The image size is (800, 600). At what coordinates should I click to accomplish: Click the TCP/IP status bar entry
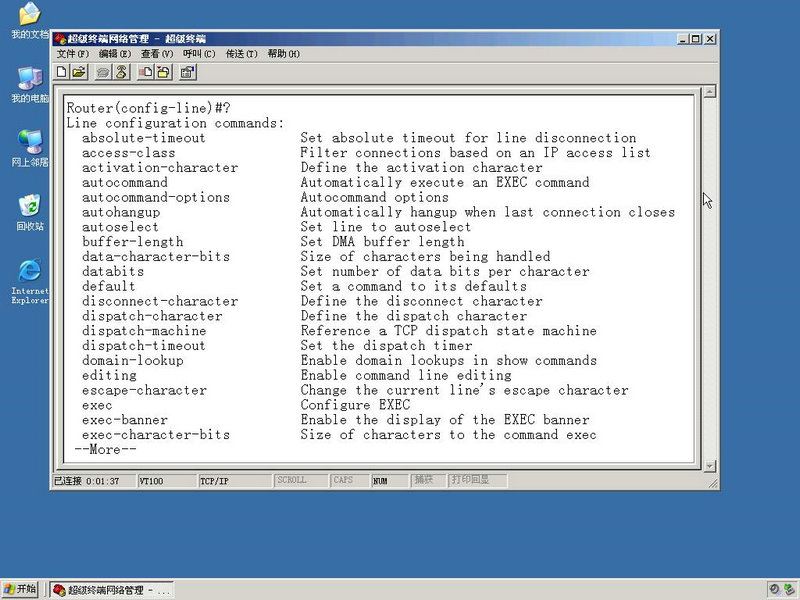pyautogui.click(x=235, y=481)
